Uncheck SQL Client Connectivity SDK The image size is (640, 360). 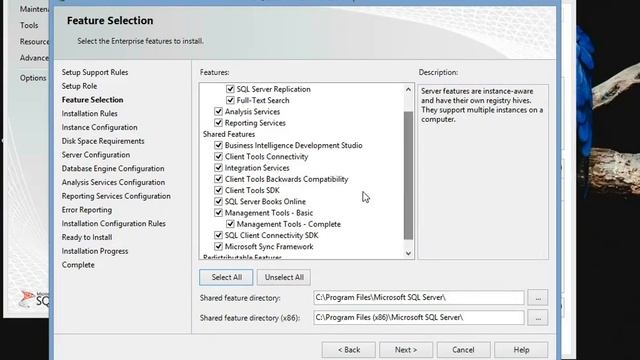point(218,235)
